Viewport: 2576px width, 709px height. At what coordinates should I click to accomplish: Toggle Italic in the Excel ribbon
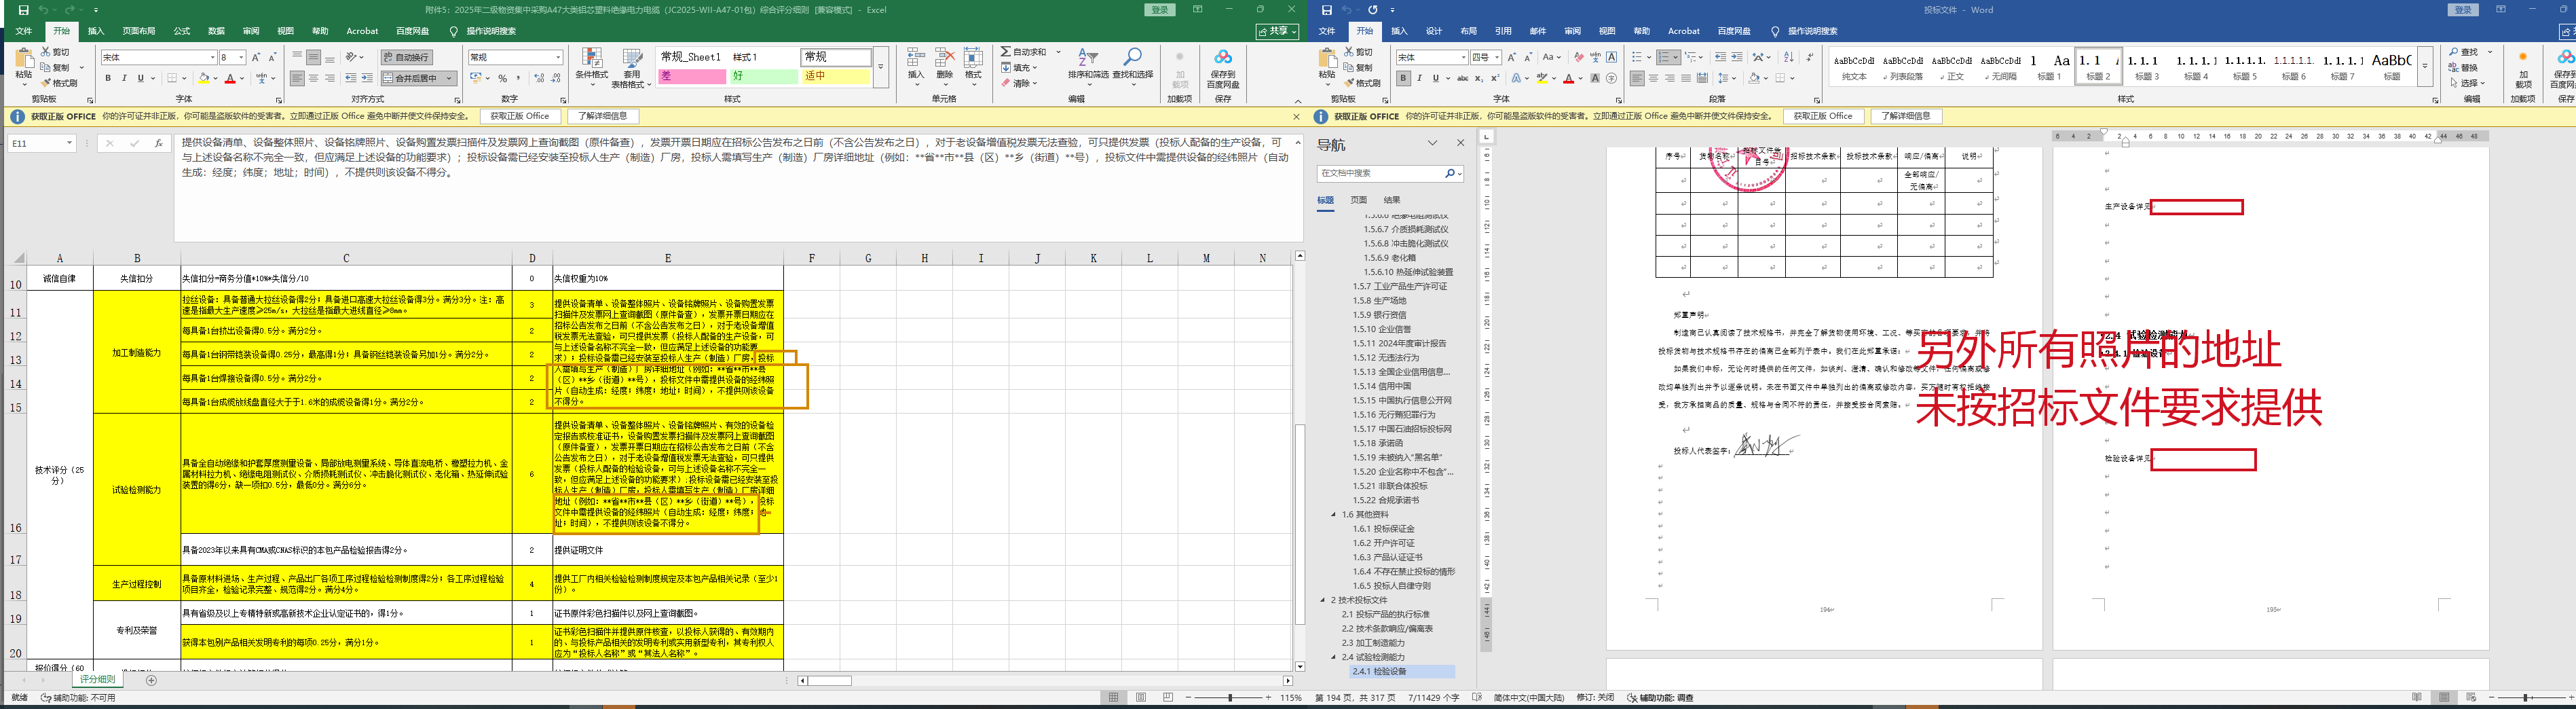click(x=123, y=78)
